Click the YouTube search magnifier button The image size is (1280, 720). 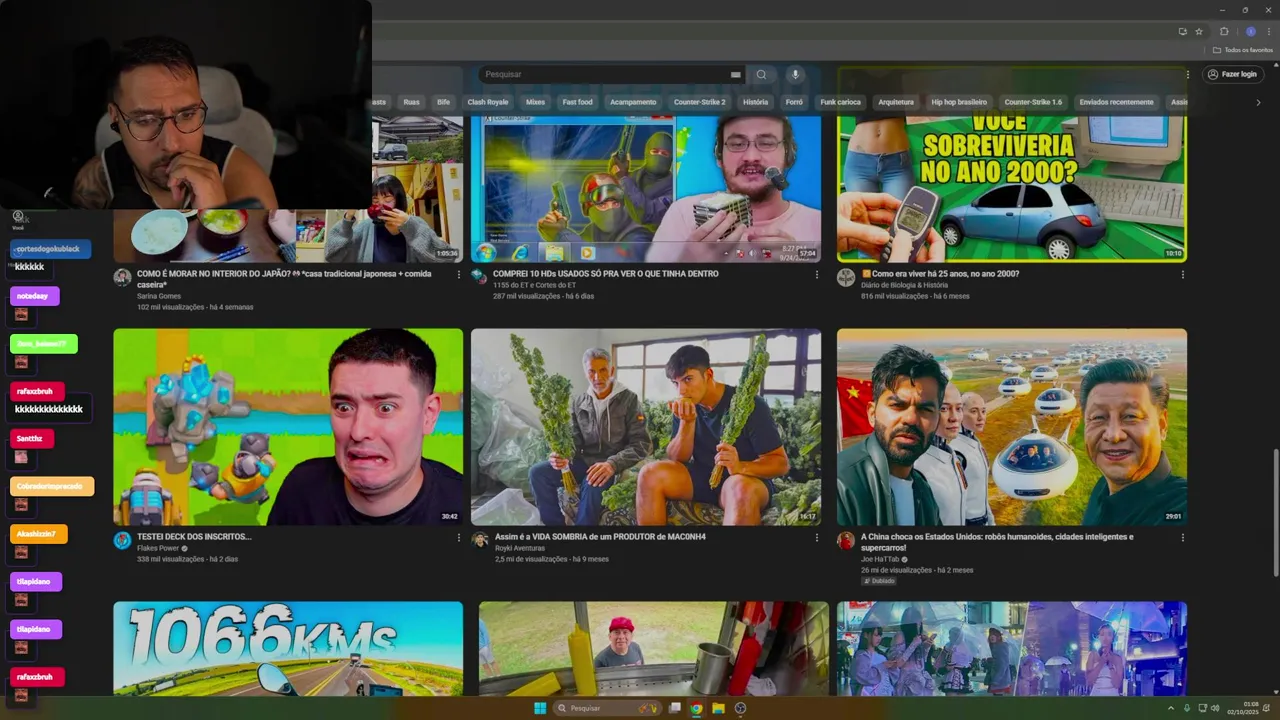(761, 74)
